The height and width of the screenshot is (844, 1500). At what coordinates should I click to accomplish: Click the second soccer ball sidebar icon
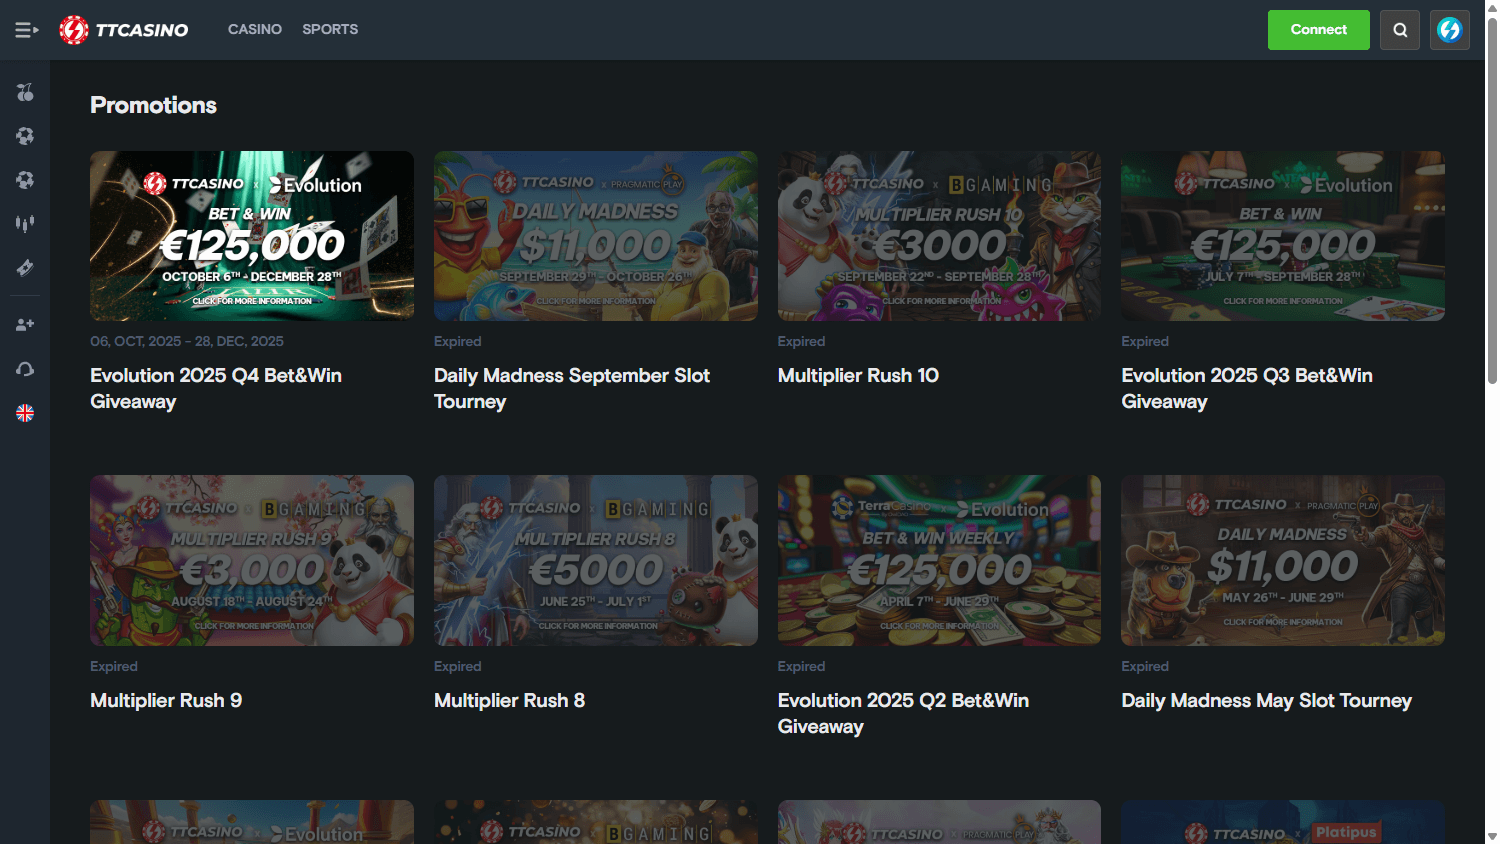pos(25,179)
